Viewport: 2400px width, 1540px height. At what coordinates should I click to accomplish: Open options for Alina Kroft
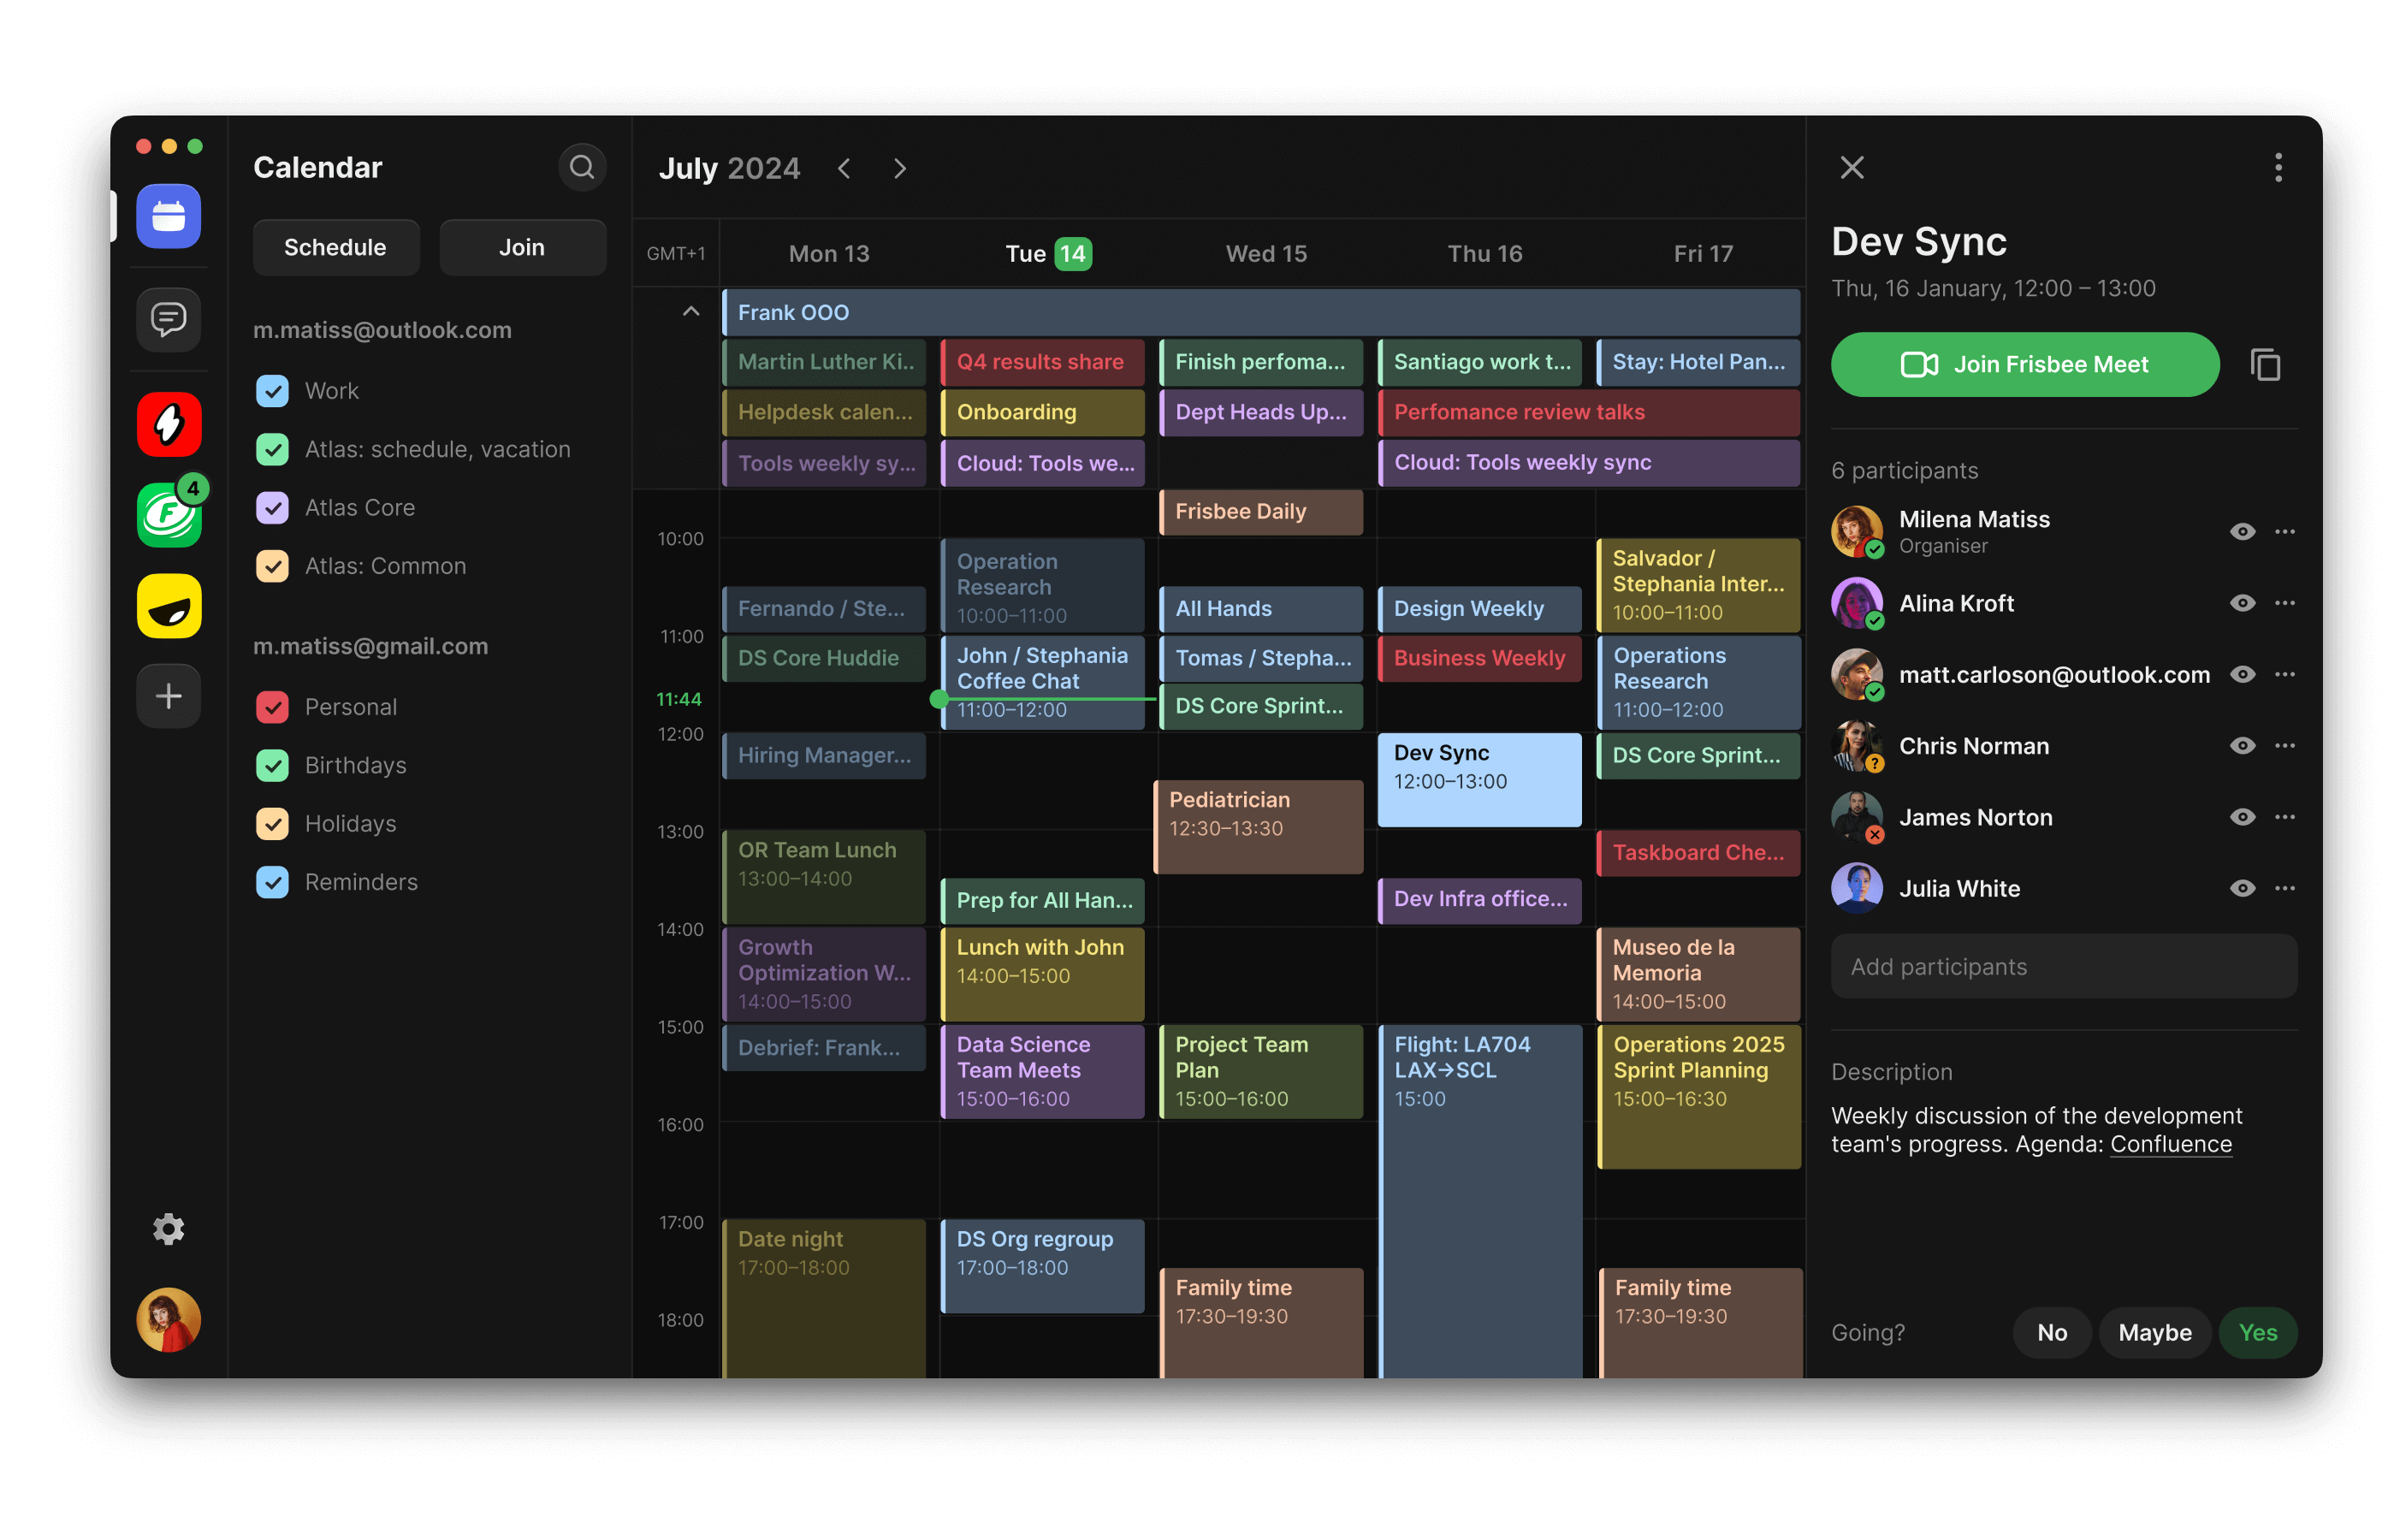2284,602
